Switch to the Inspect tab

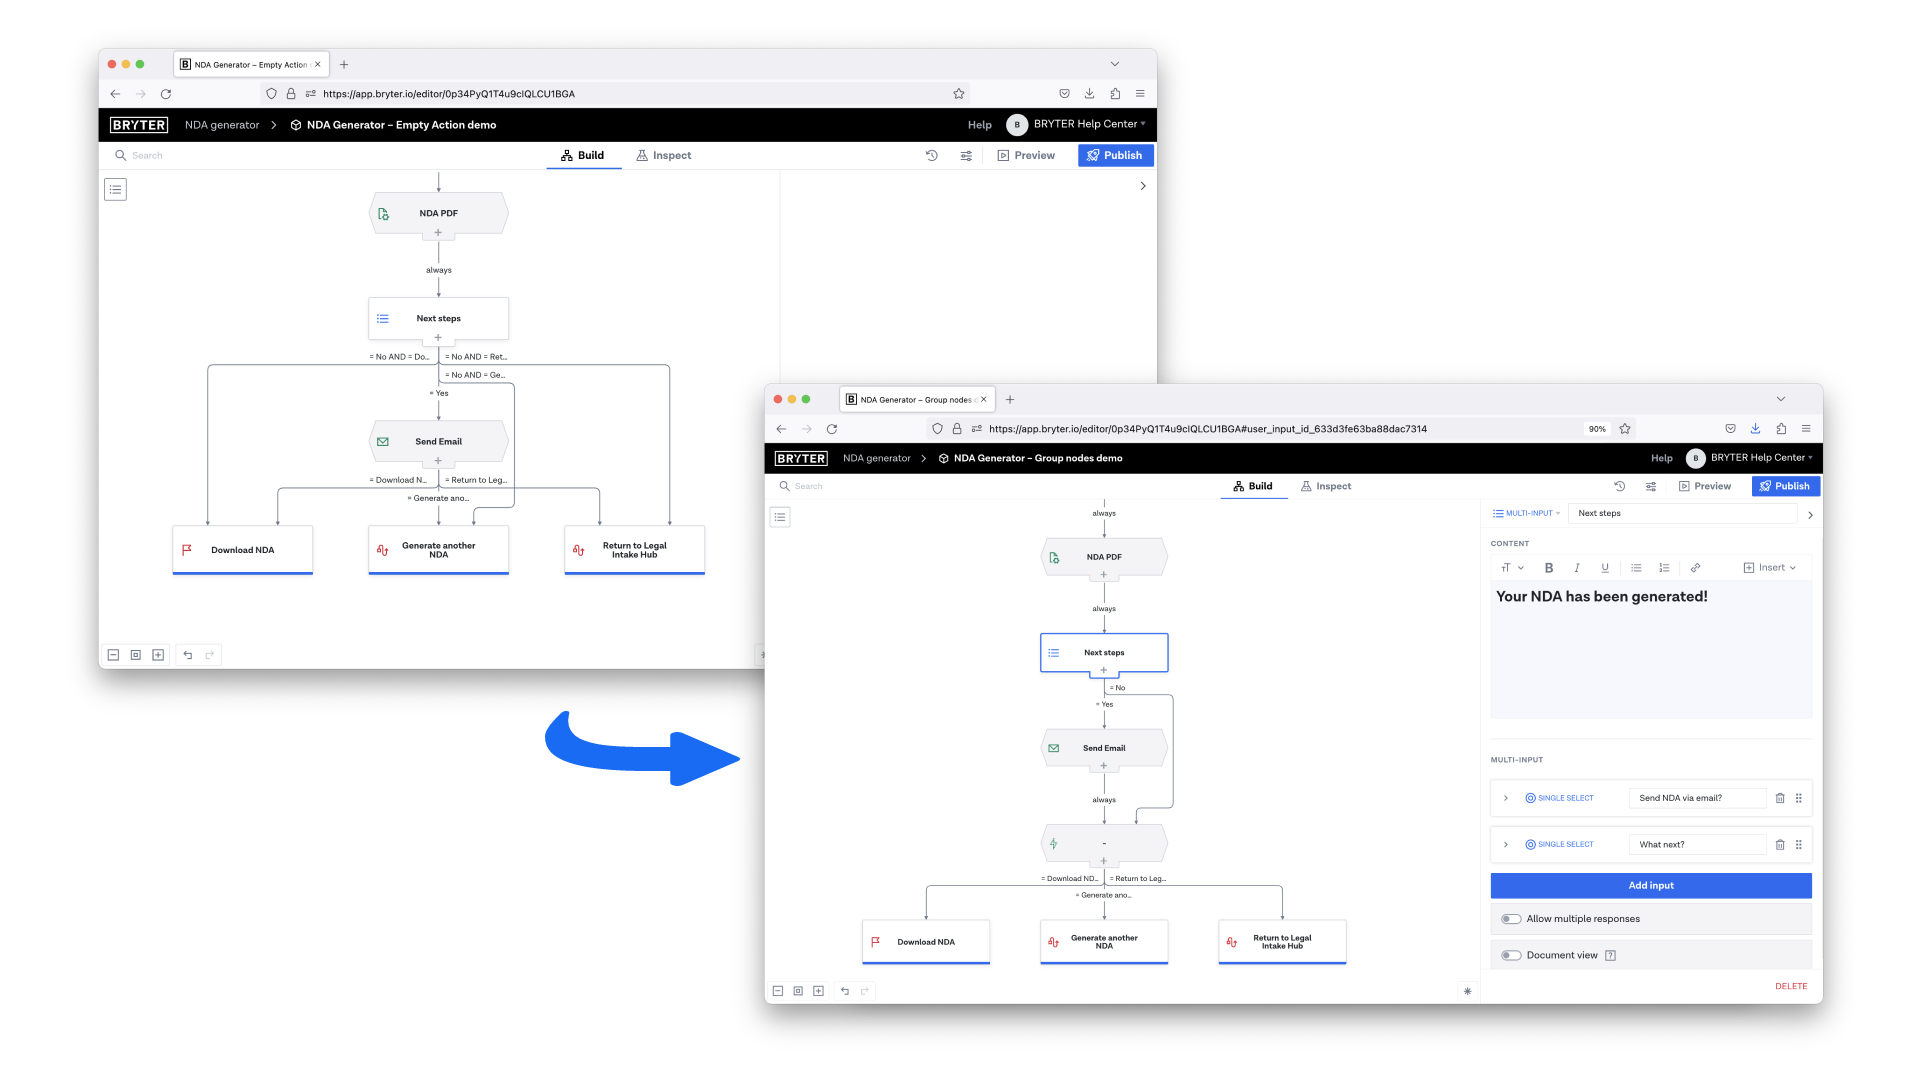tap(1326, 486)
